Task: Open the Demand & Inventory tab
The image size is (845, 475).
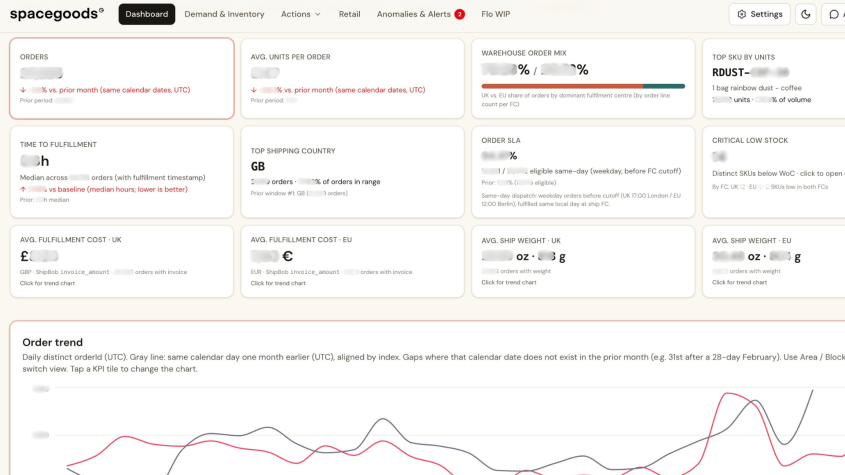Action: coord(224,15)
